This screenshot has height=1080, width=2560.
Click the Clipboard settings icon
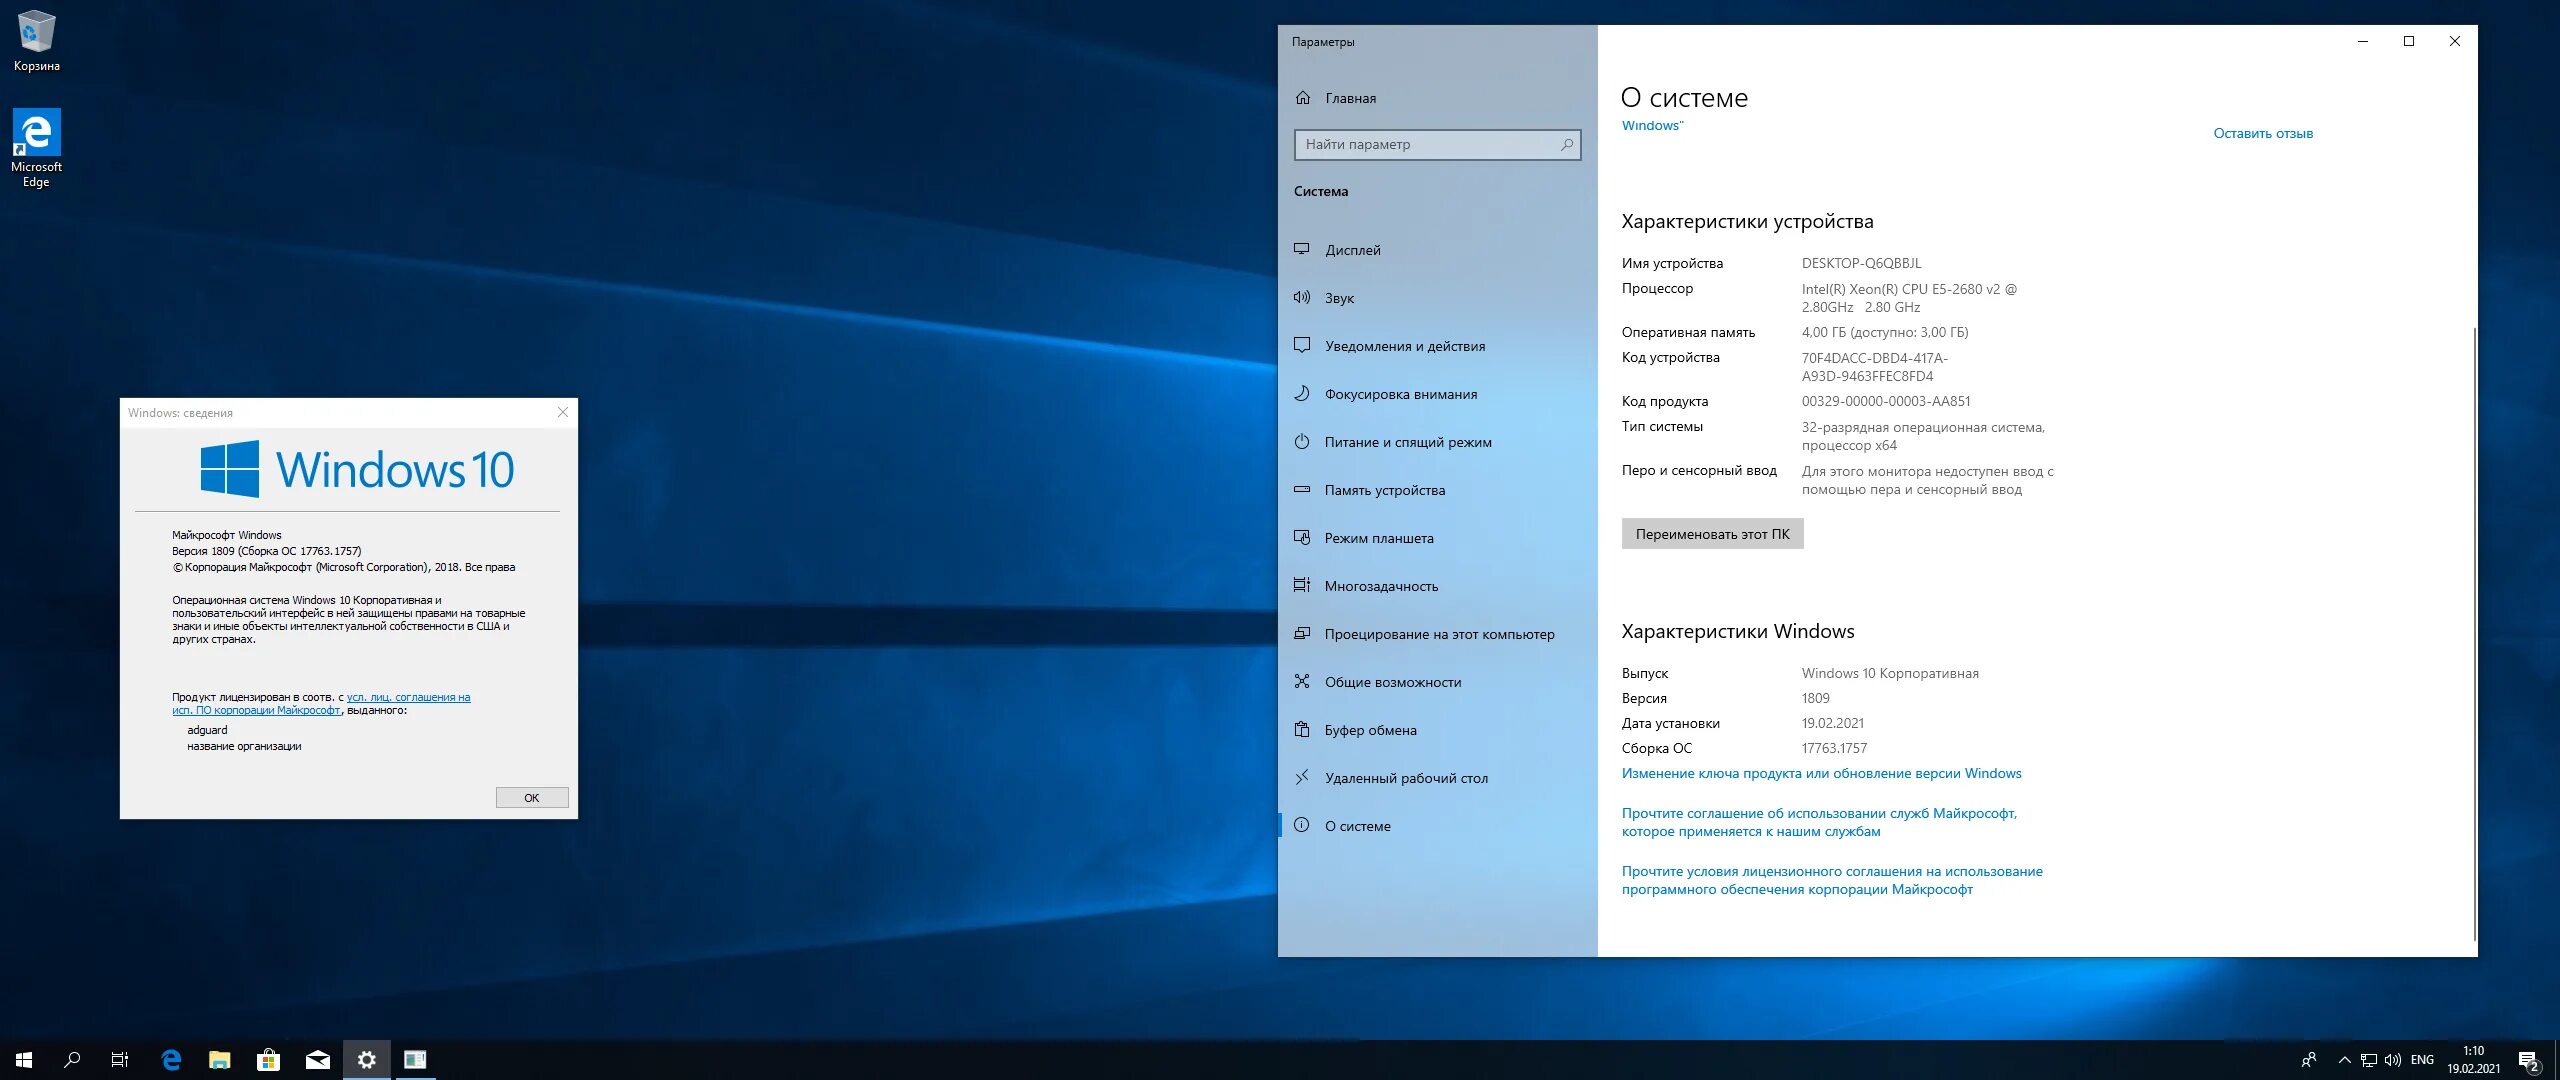click(1302, 729)
